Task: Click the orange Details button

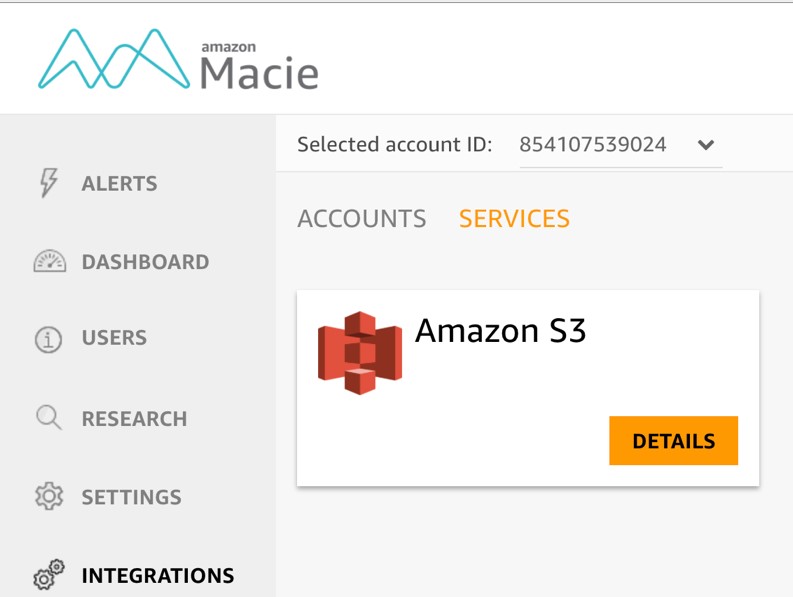Action: 674,441
